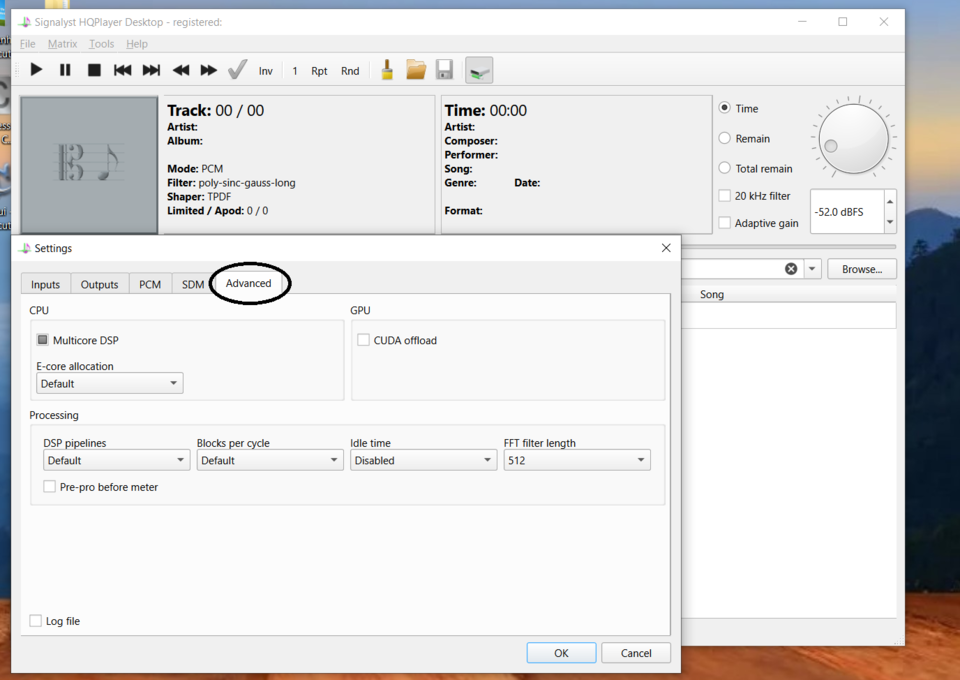Screen dimensions: 960x680
Task: Switch to the Outputs tab
Action: pos(99,285)
